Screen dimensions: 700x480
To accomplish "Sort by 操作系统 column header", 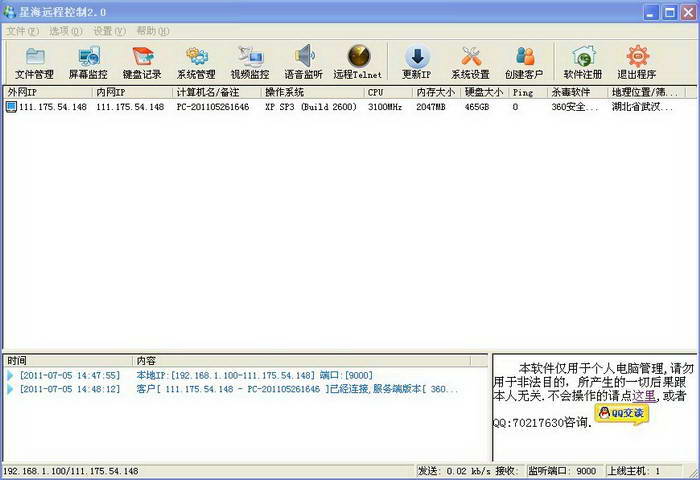I will pos(312,92).
